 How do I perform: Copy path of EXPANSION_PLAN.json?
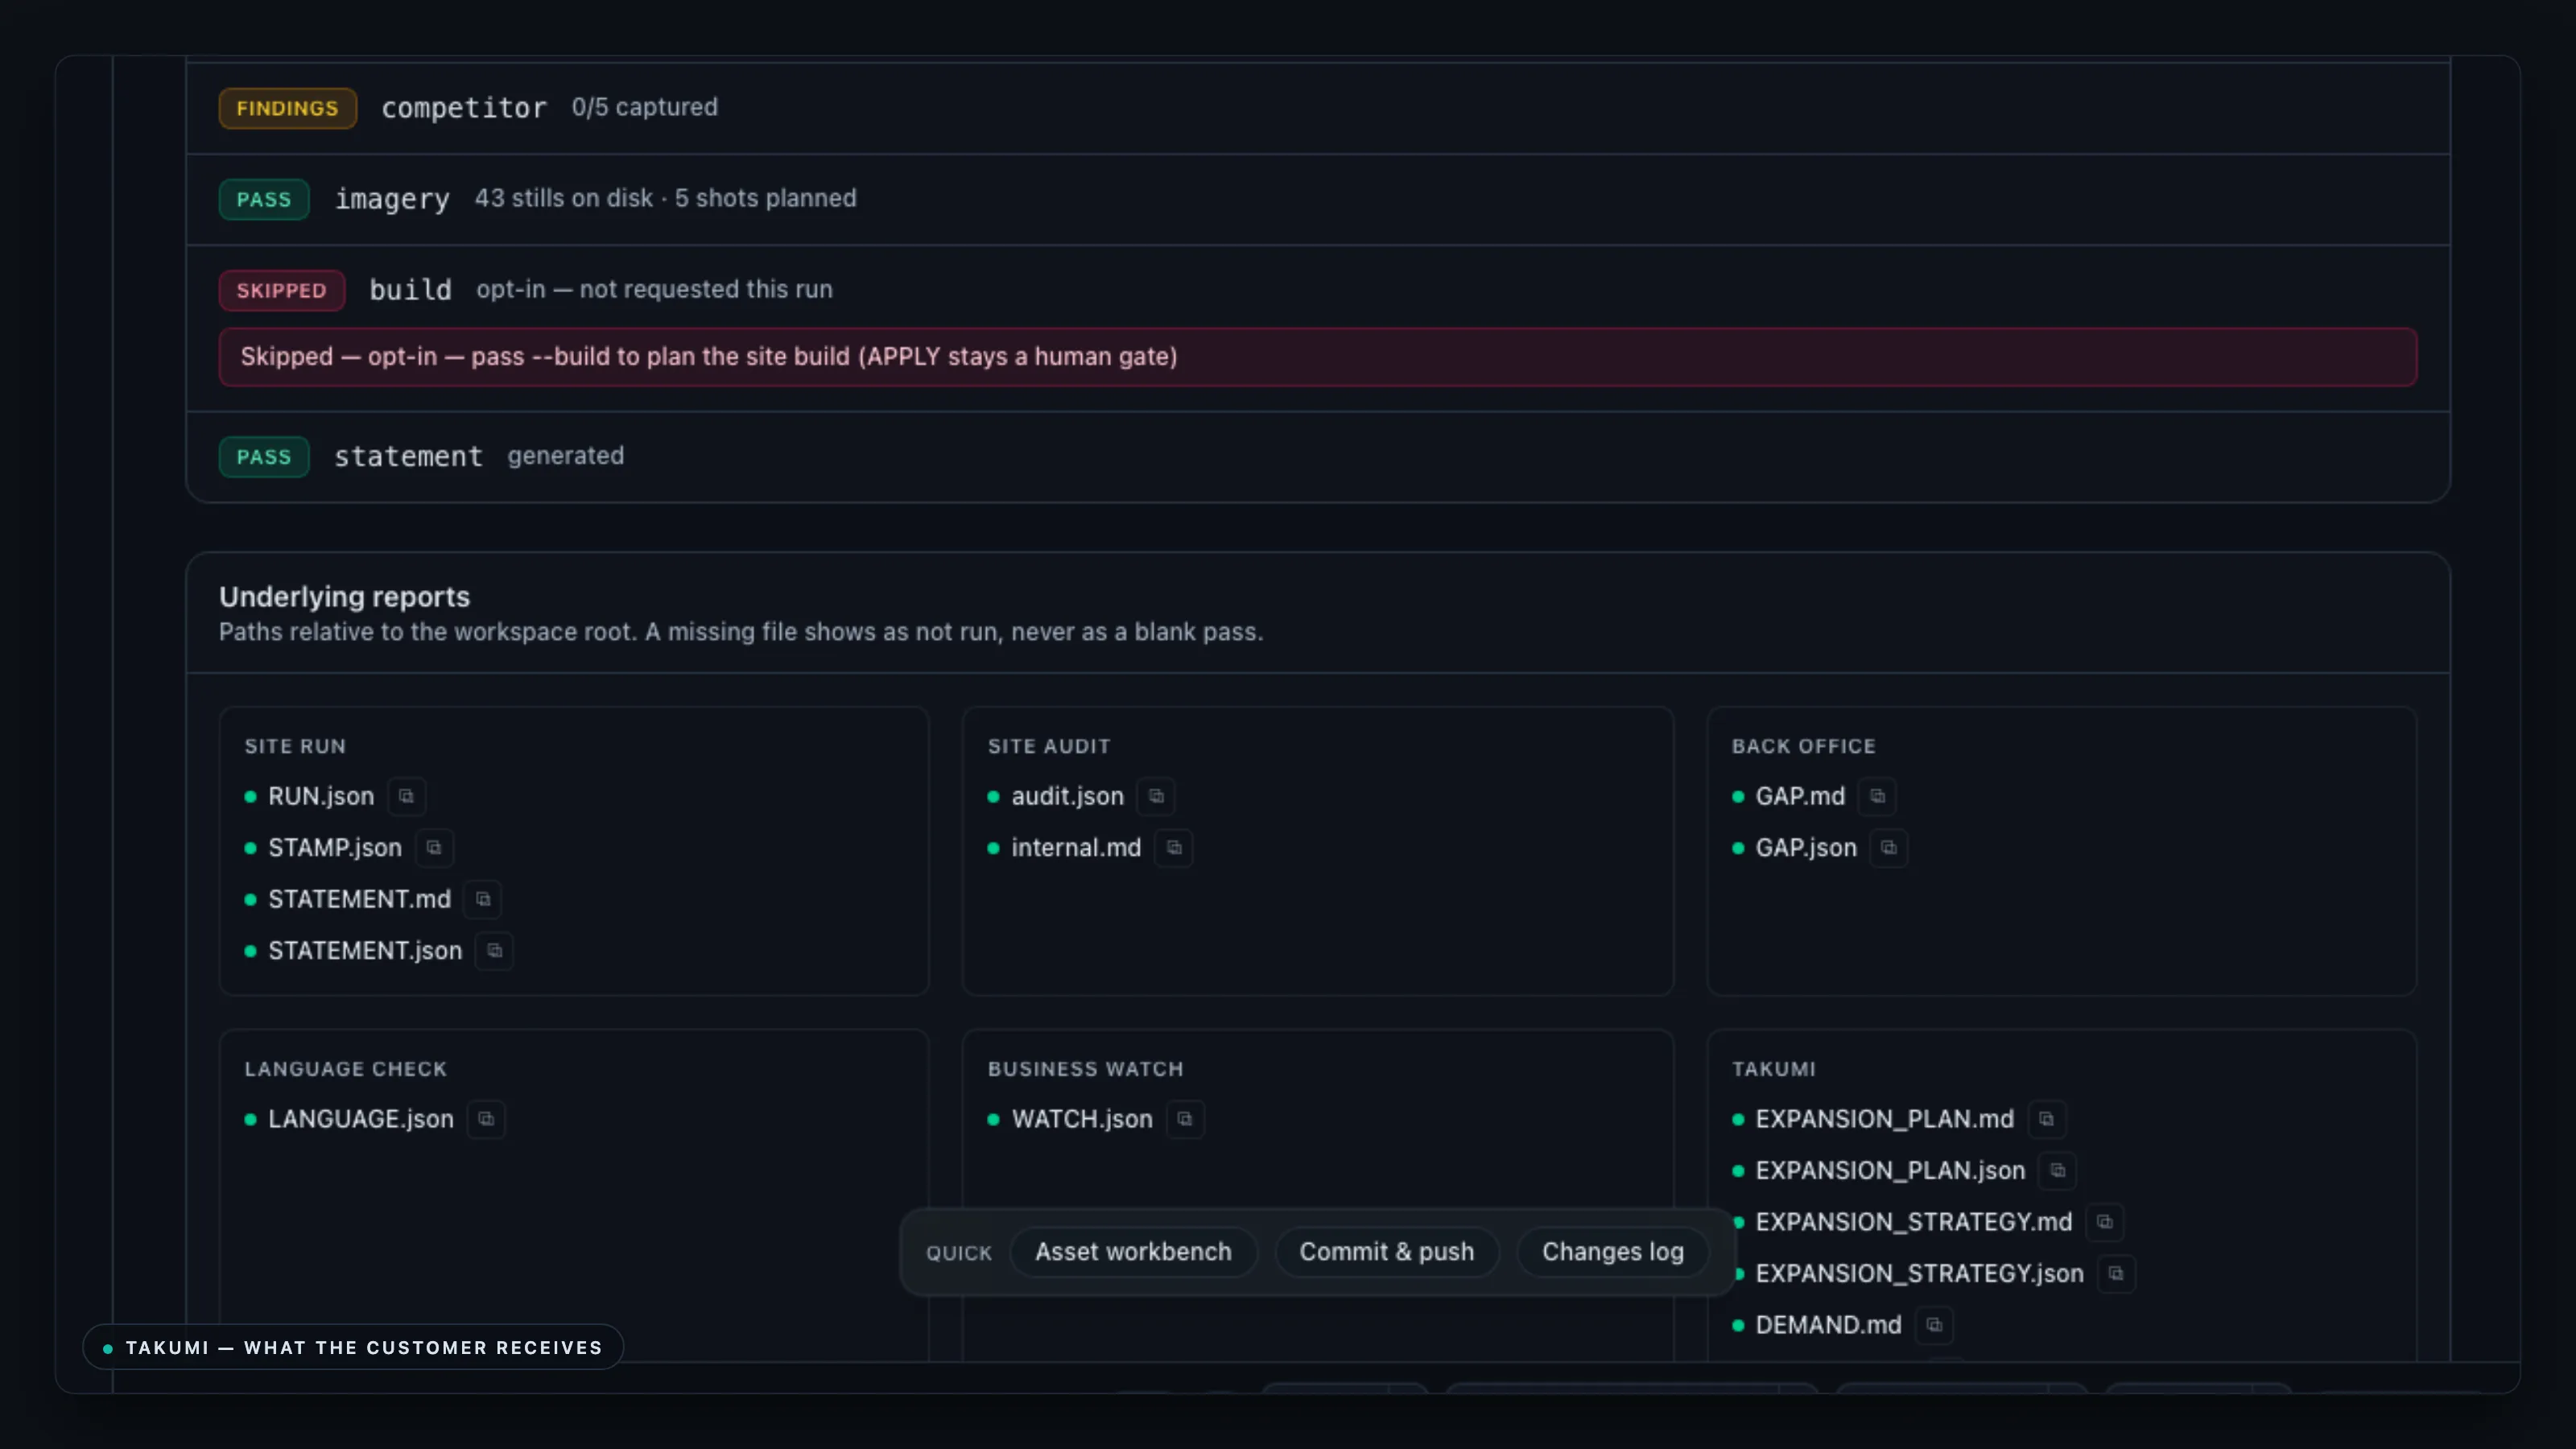(x=2058, y=1170)
